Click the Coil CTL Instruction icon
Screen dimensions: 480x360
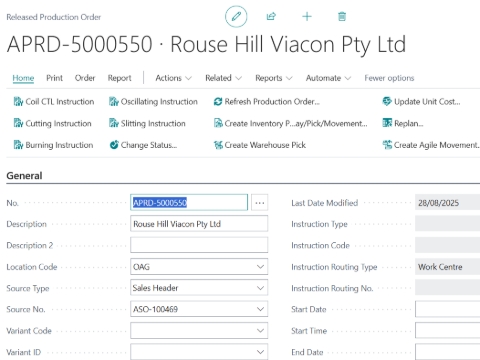[x=18, y=102]
